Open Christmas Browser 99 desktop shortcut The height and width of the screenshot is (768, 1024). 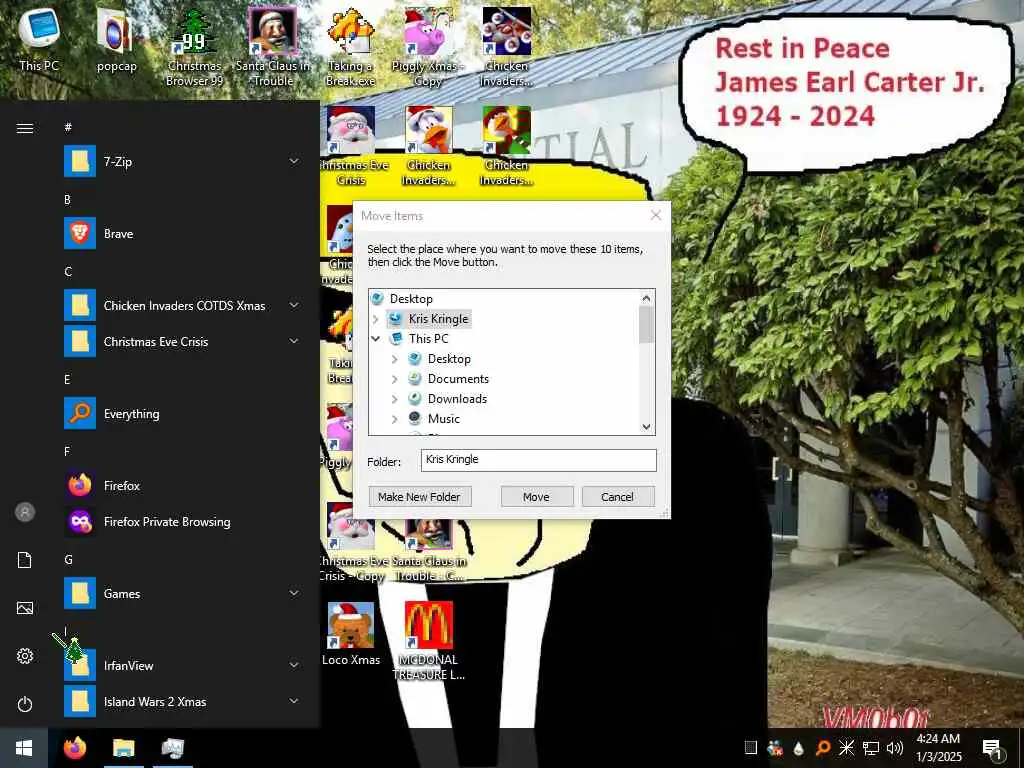[194, 47]
